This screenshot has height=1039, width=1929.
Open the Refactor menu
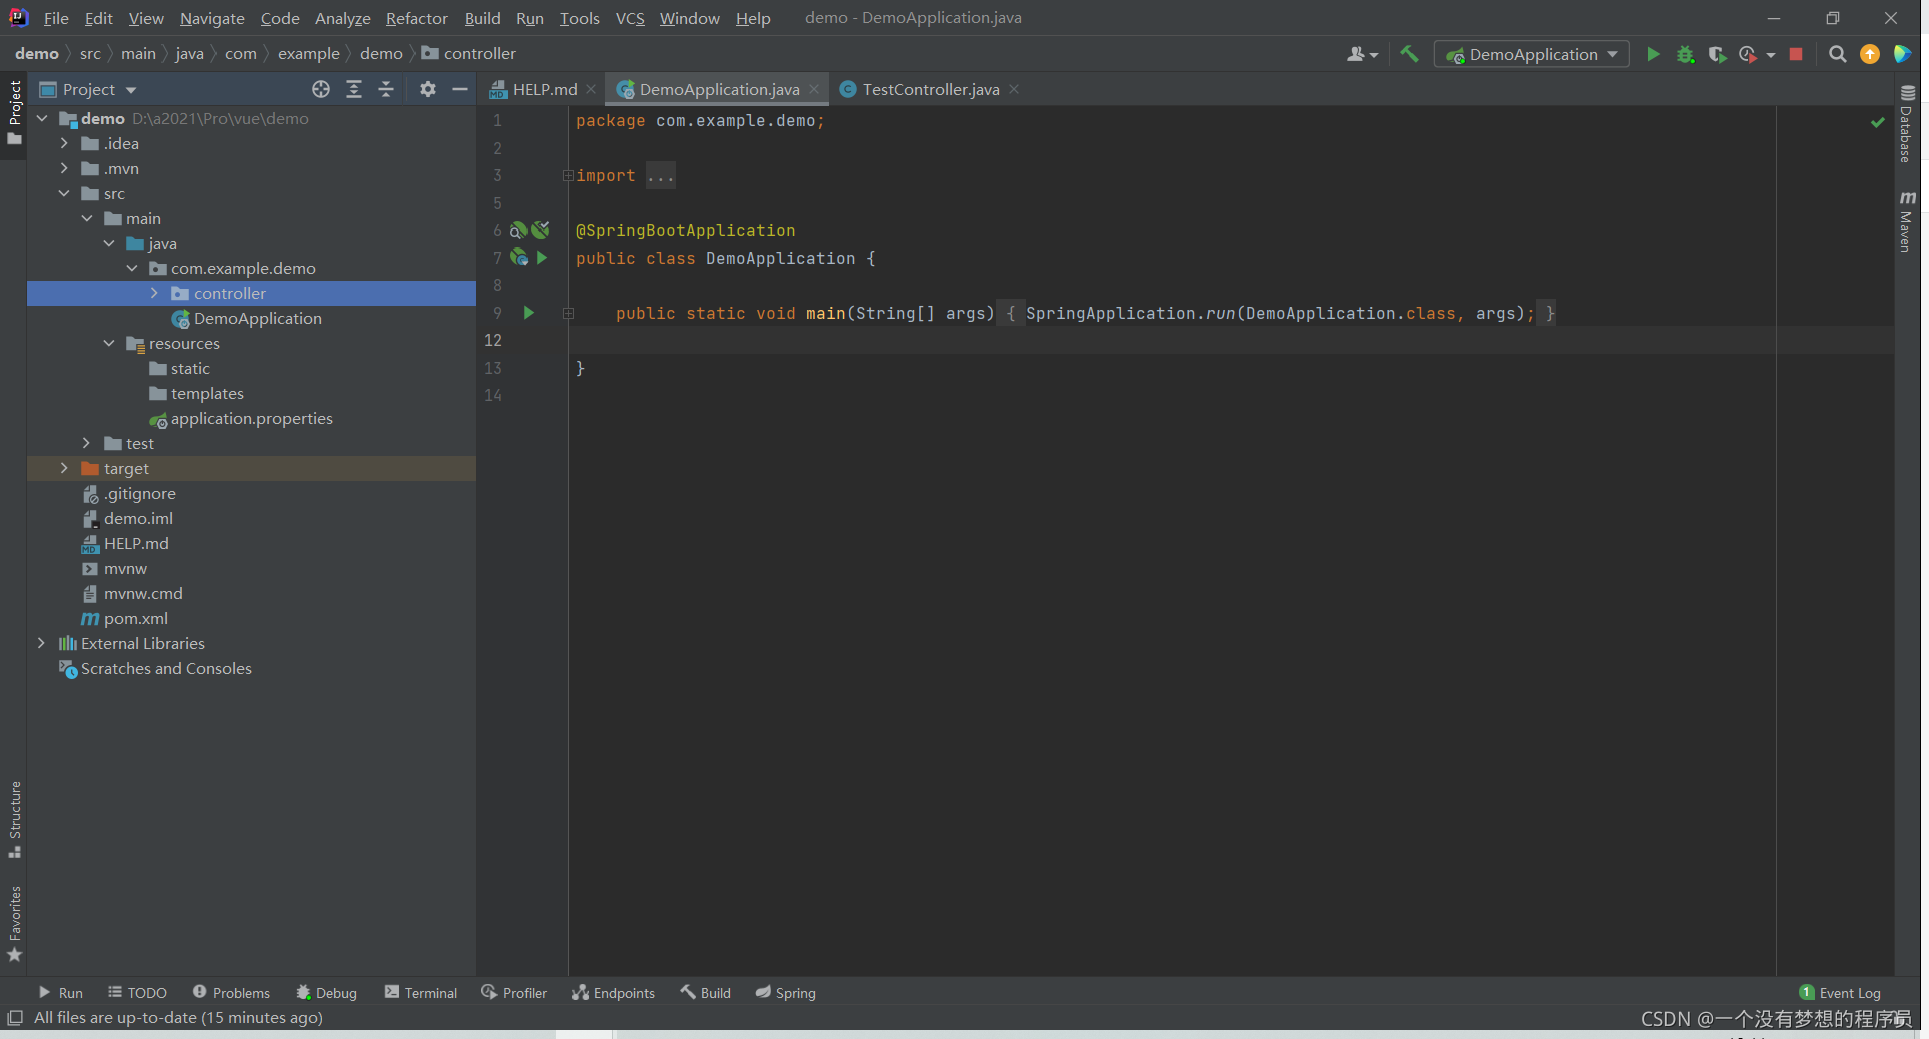coord(416,18)
